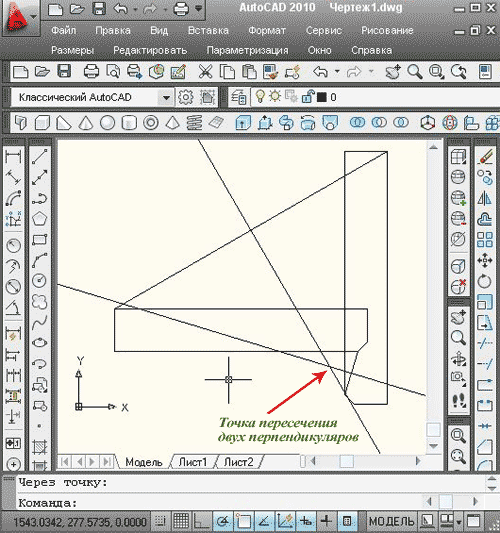The image size is (500, 533).
Task: Toggle Polar tracking in status bar
Action: 223,521
